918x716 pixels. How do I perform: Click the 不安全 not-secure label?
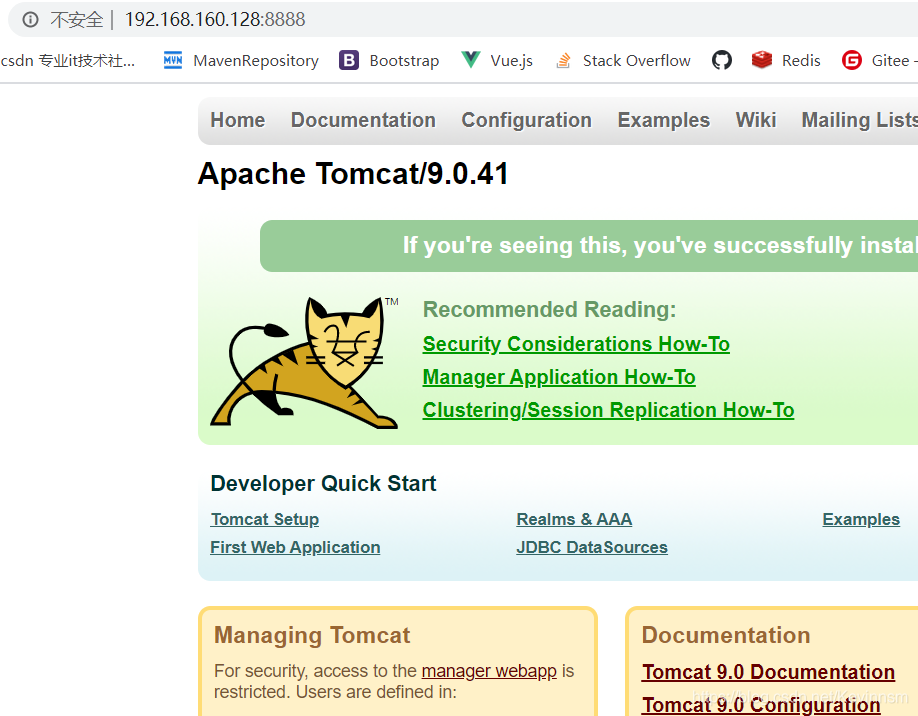77,20
